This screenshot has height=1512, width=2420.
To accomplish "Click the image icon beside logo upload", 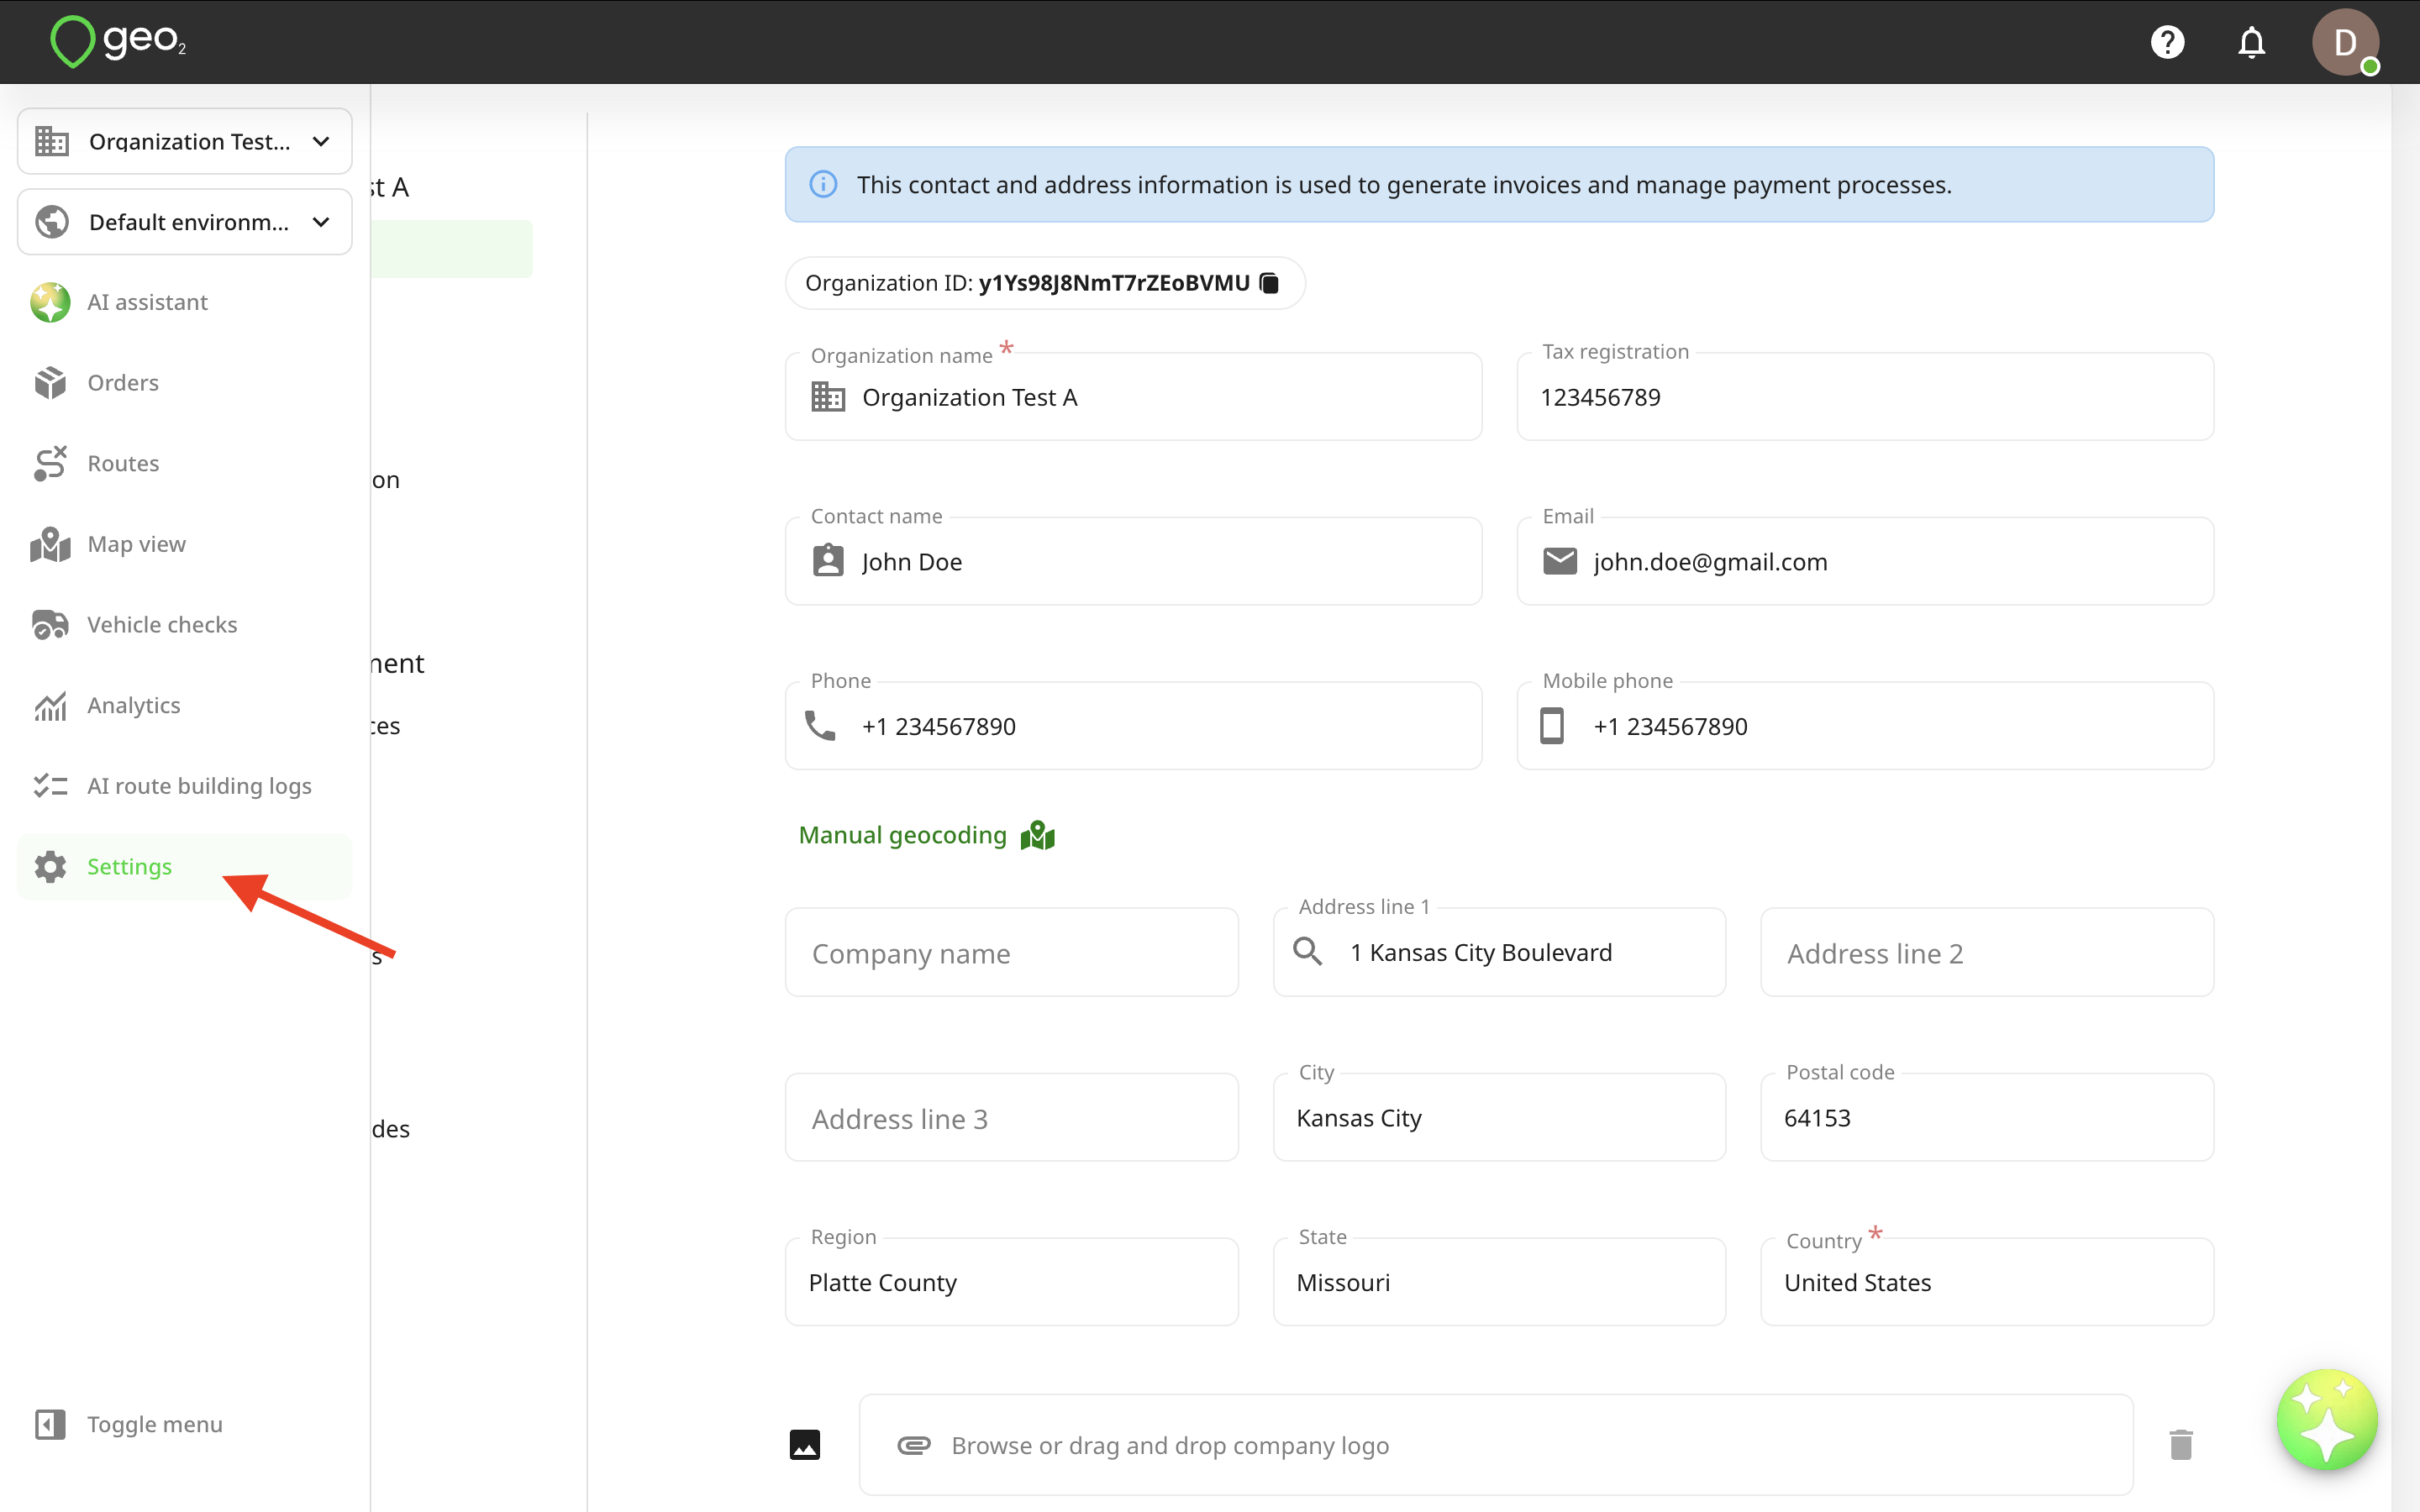I will click(805, 1445).
